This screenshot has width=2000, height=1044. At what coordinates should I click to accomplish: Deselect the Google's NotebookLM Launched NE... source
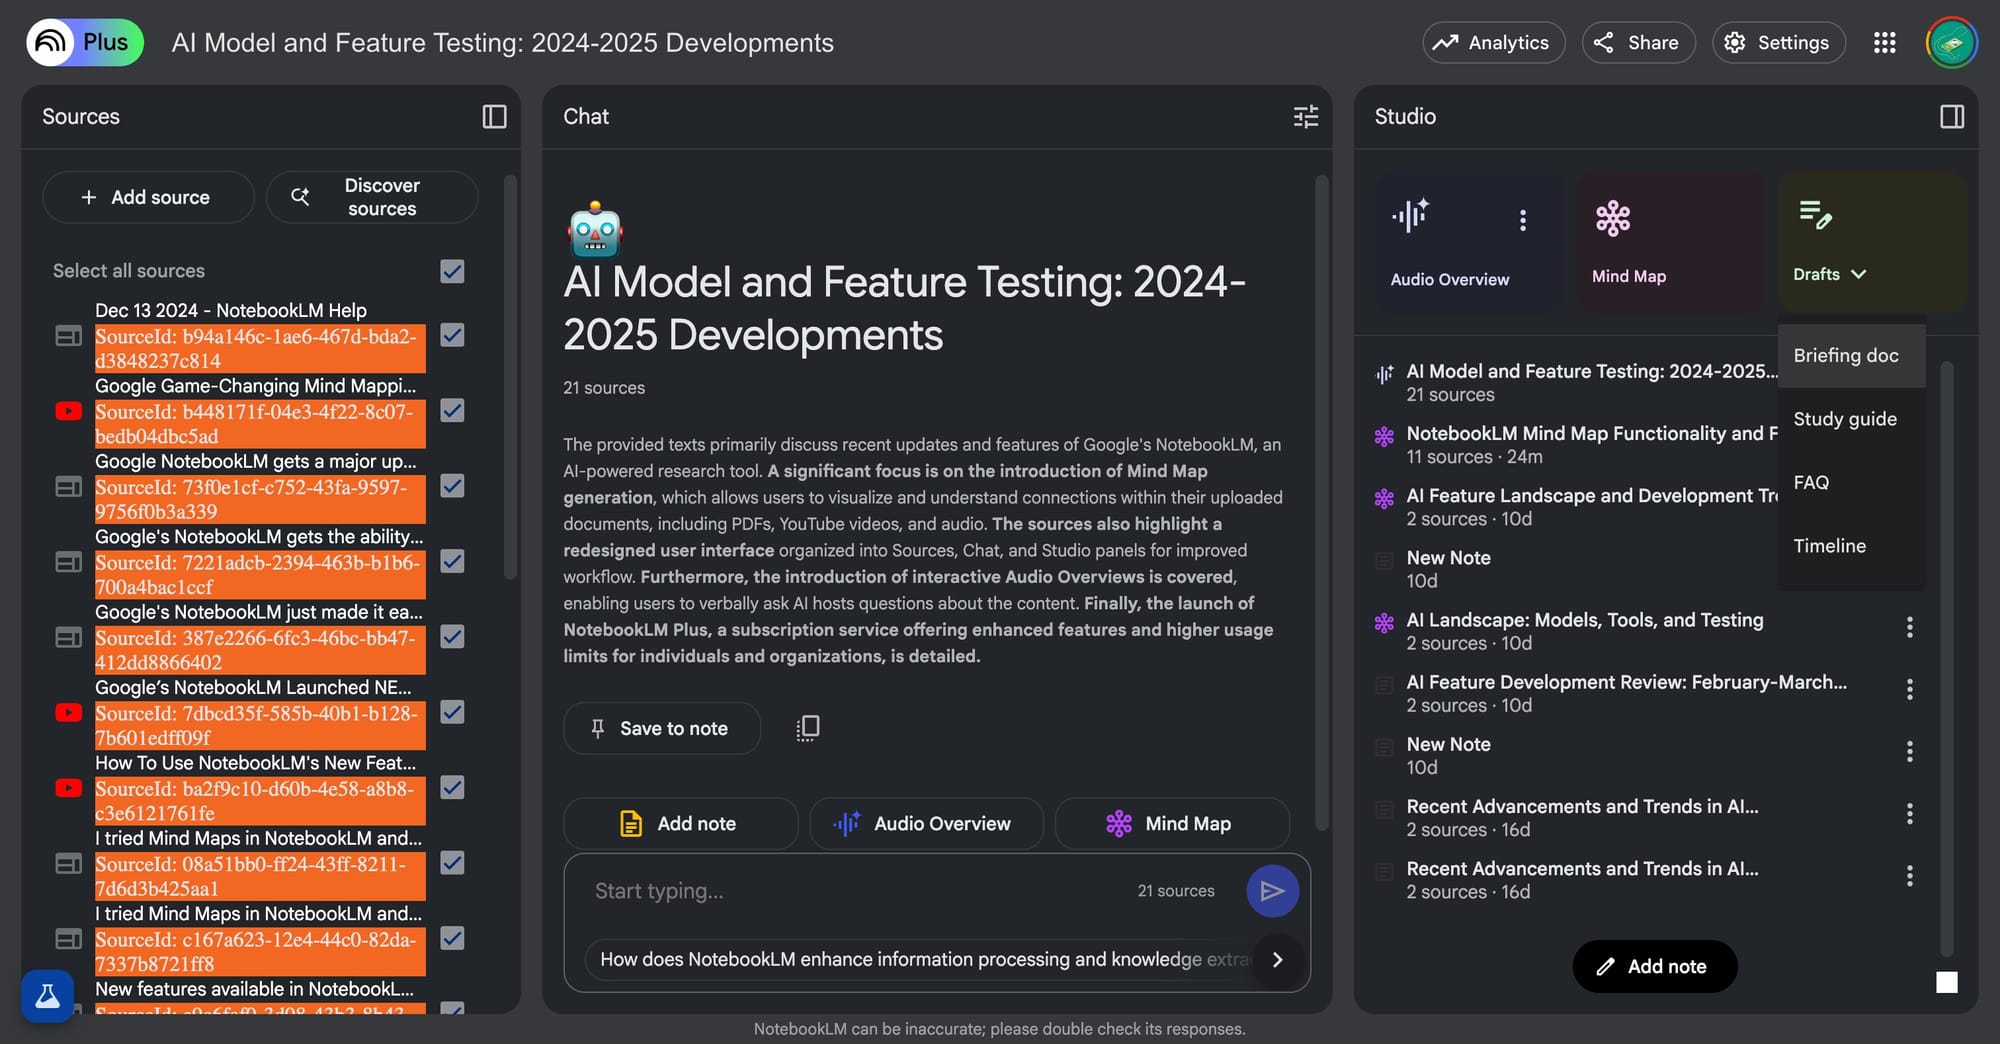click(452, 712)
